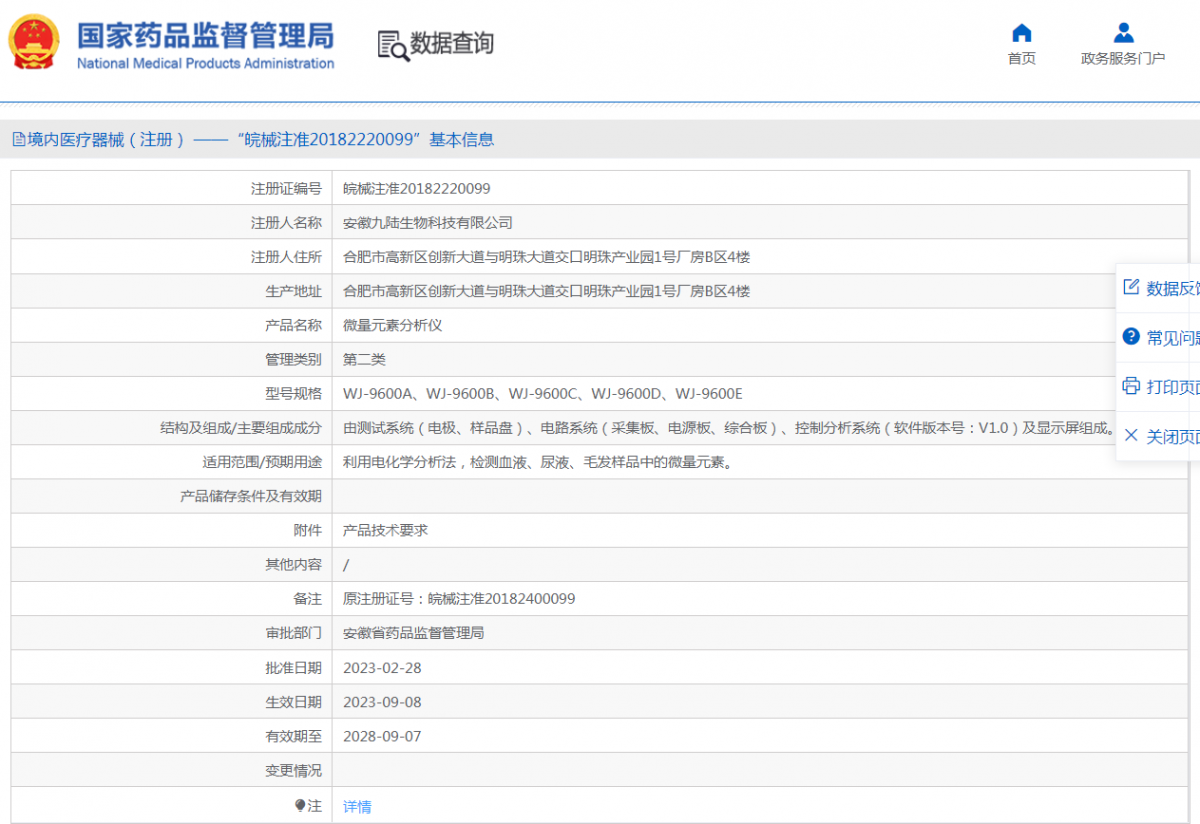Click the 产品储存条件及有效期 label cell

[172, 496]
